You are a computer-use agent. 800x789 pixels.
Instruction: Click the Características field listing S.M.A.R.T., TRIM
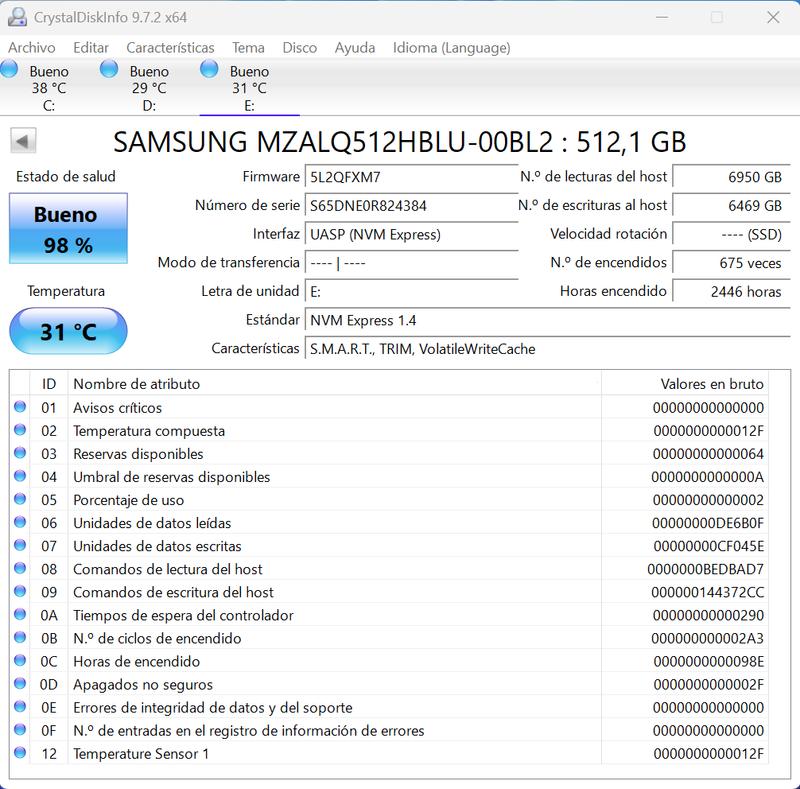pyautogui.click(x=547, y=349)
